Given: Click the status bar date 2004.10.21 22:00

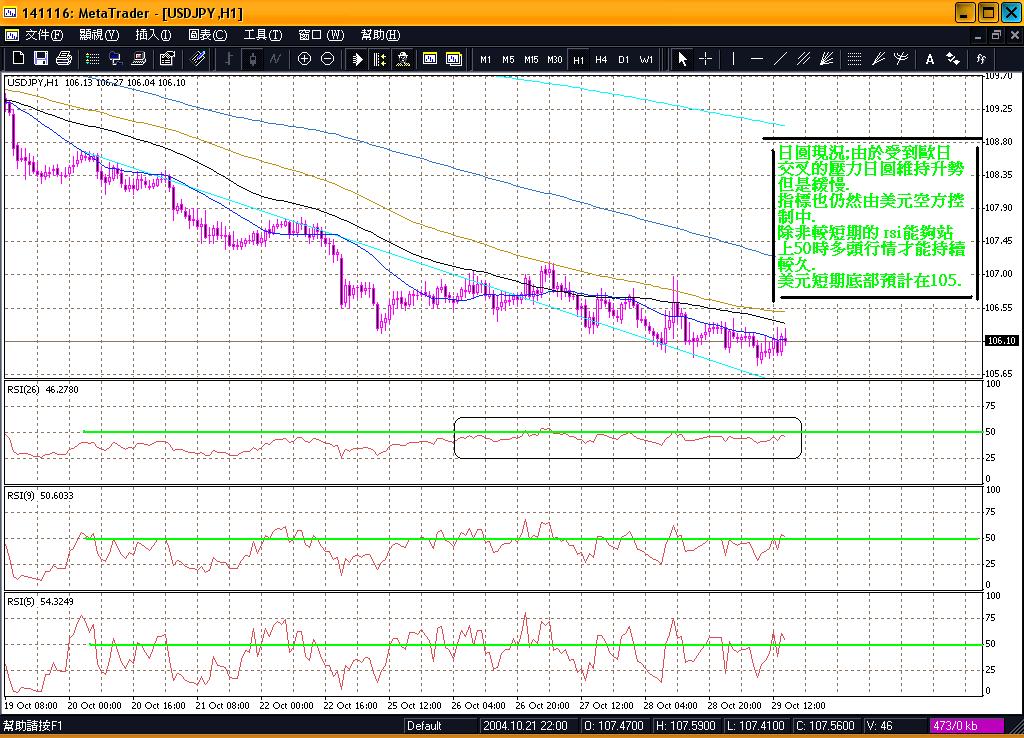Looking at the screenshot, I should tap(525, 726).
